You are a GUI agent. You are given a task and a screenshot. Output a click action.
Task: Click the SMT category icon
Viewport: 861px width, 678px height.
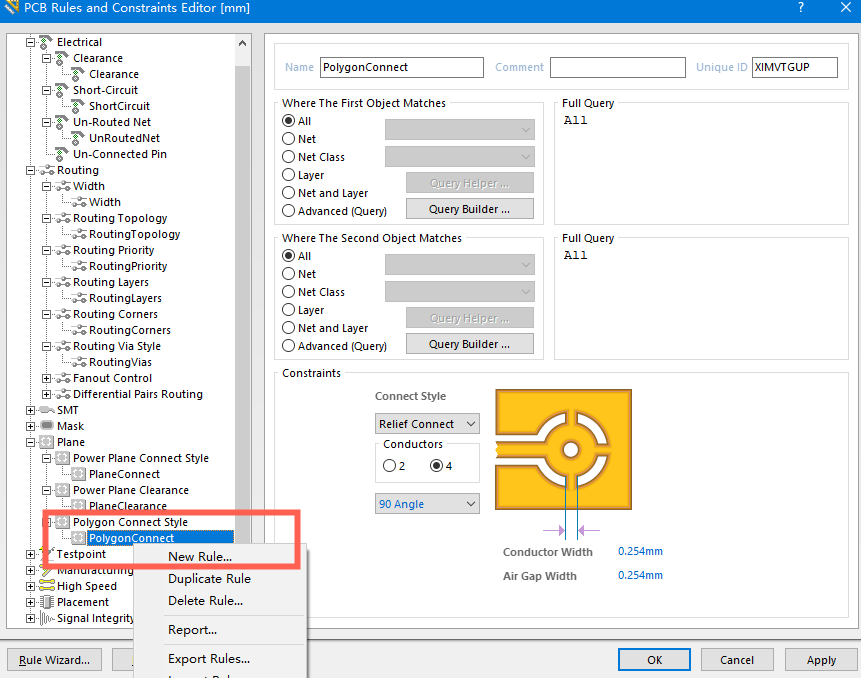tap(46, 410)
